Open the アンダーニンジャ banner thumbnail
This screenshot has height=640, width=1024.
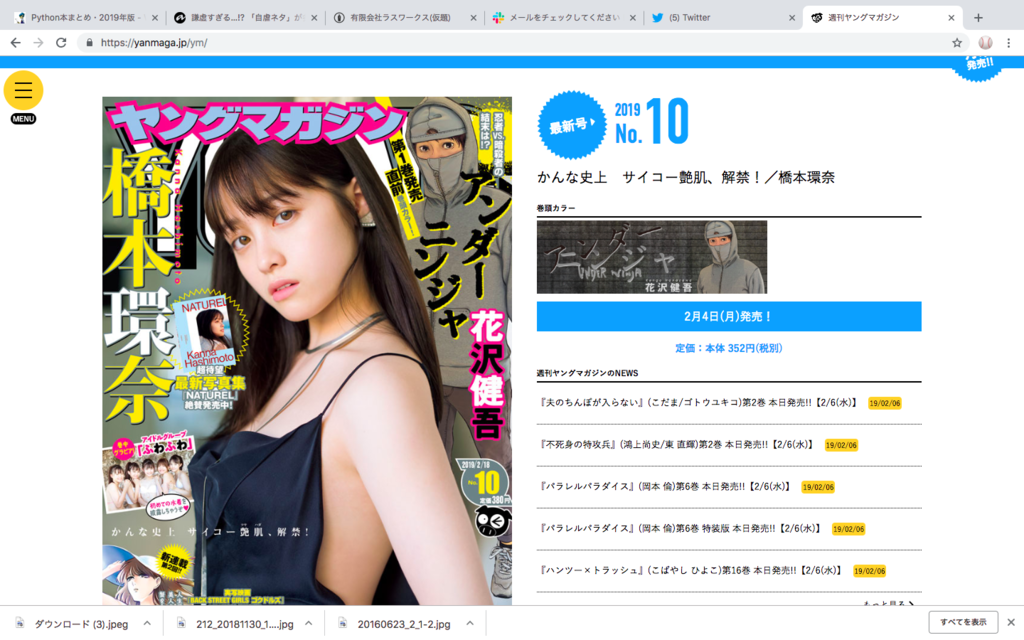[x=652, y=257]
